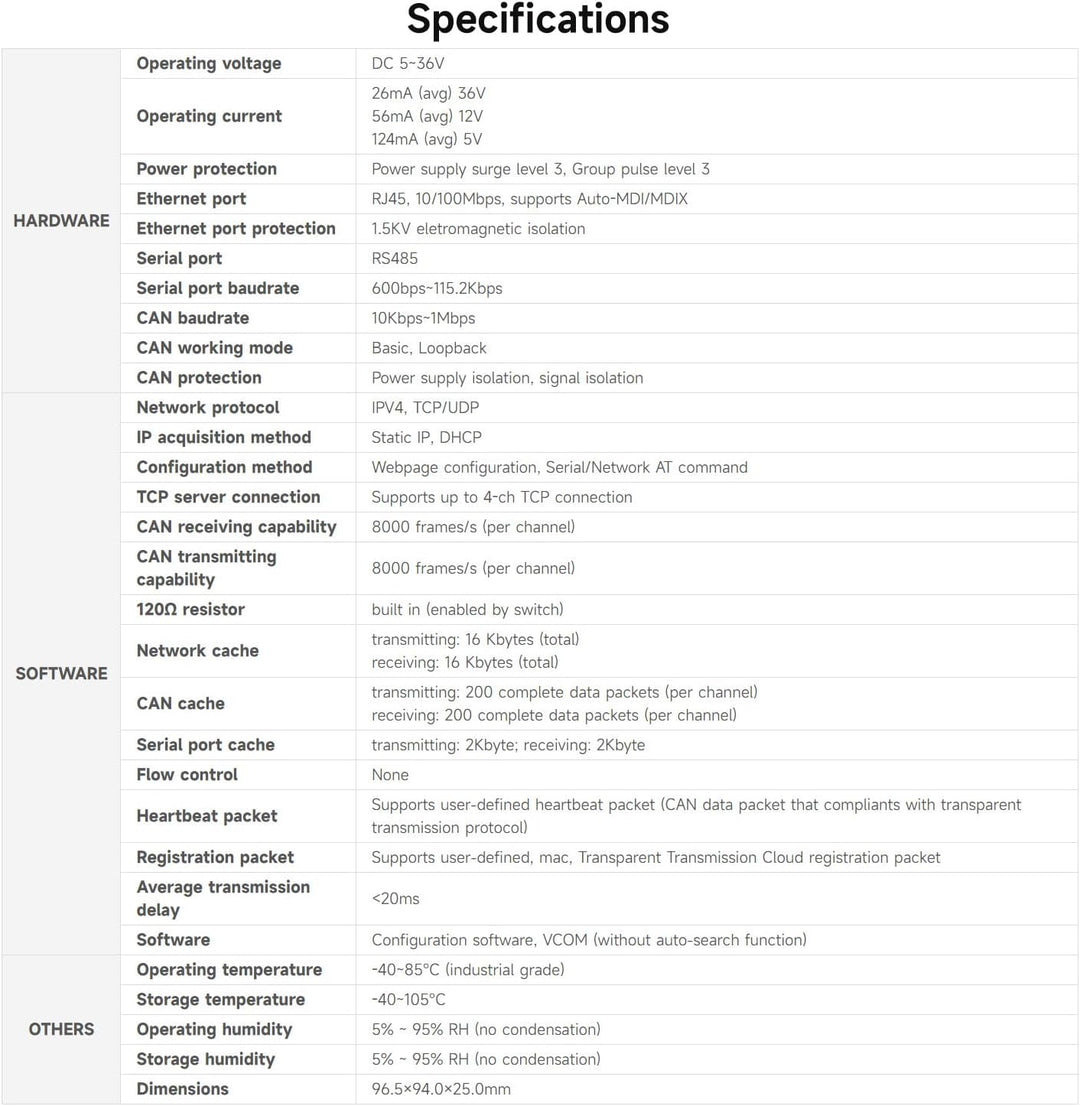Click the <20ms transmission delay value

coord(395,899)
